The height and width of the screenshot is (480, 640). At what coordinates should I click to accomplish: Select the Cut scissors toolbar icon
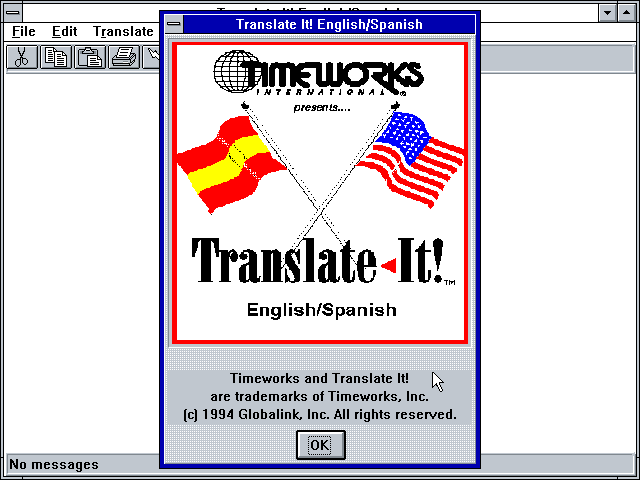pos(22,57)
